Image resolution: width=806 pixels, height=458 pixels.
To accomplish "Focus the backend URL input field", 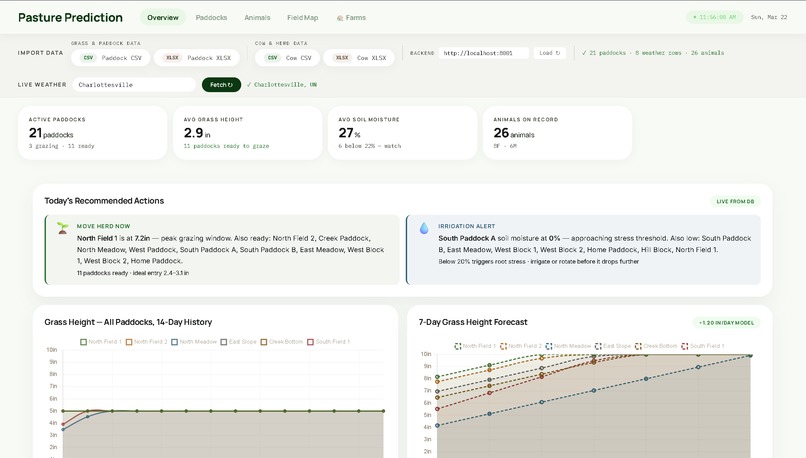I will point(484,53).
